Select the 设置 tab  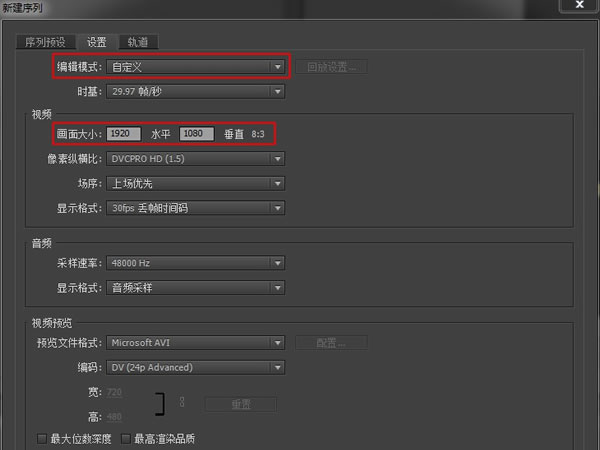click(96, 42)
